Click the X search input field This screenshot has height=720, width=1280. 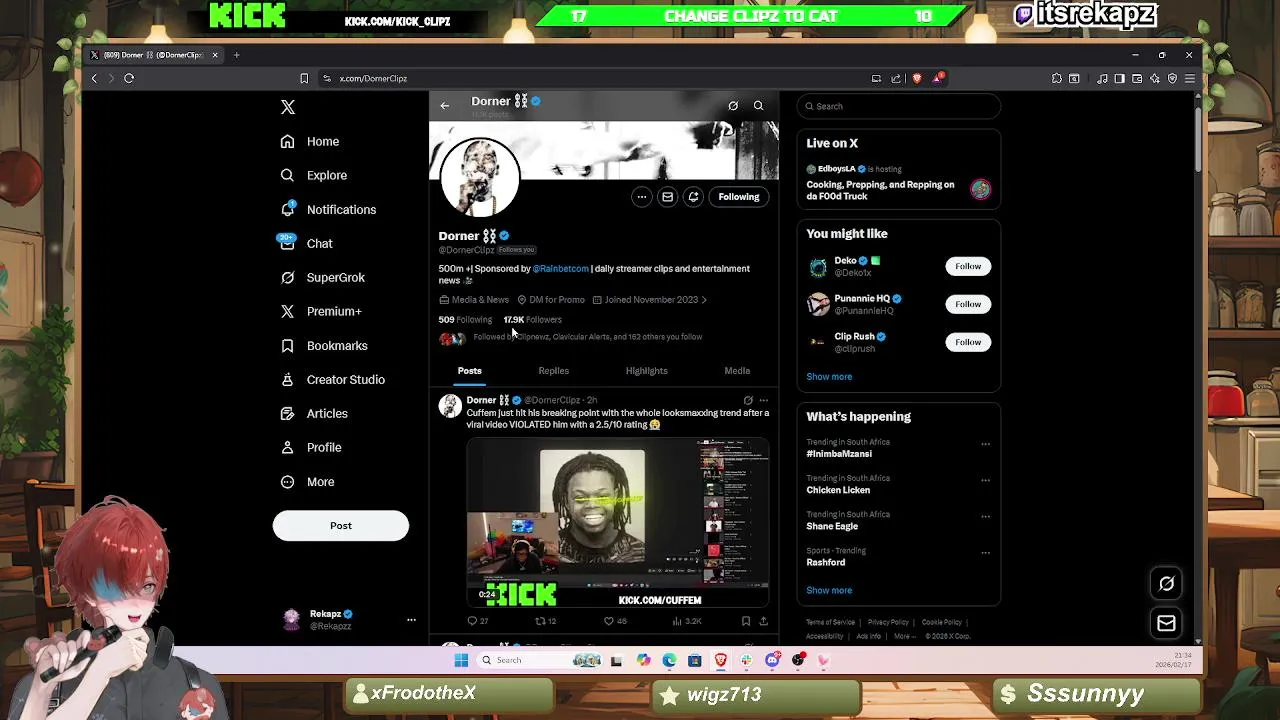(x=899, y=106)
